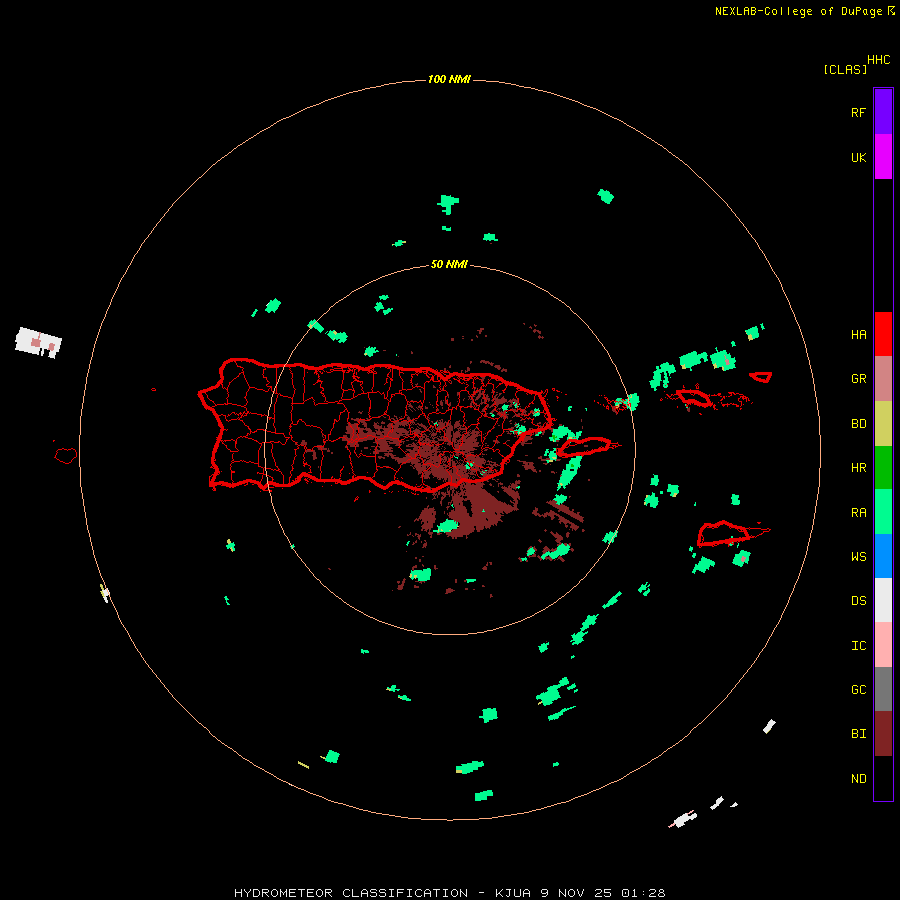Click the 50 NMI range ring label
This screenshot has height=900, width=900.
click(449, 264)
